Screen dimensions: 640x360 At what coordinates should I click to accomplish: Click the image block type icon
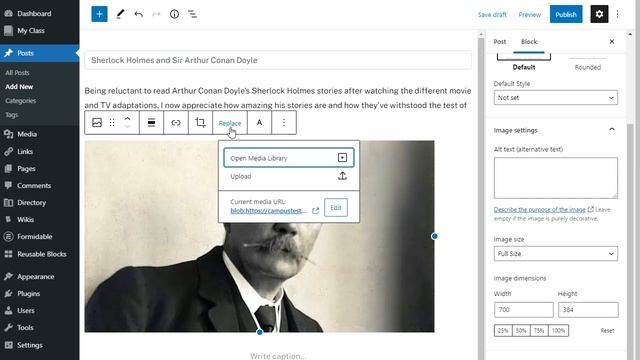coord(97,122)
